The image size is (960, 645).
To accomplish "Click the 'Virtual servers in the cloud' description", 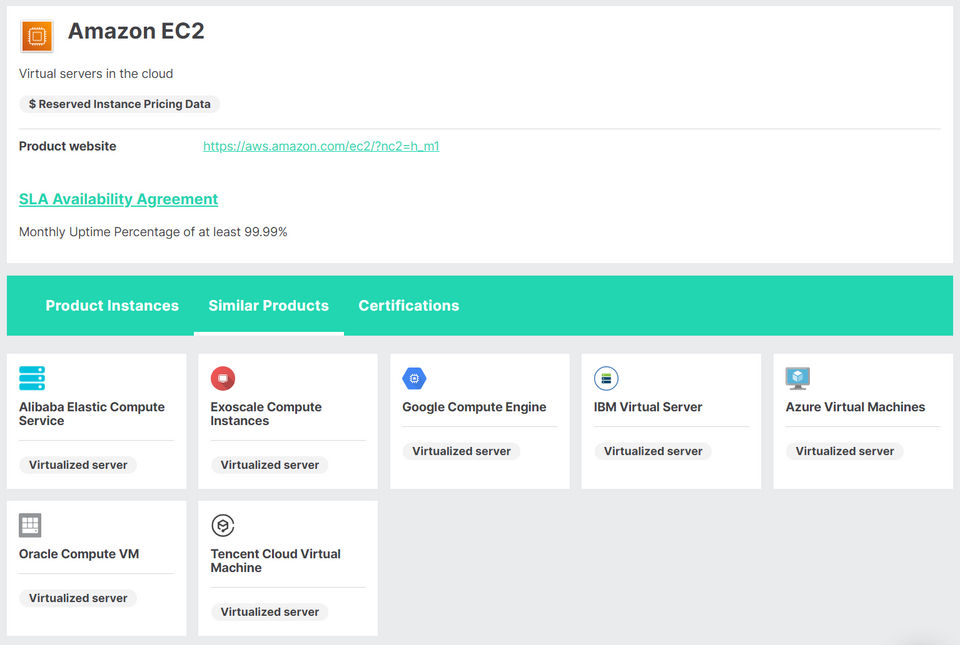I will click(x=96, y=73).
